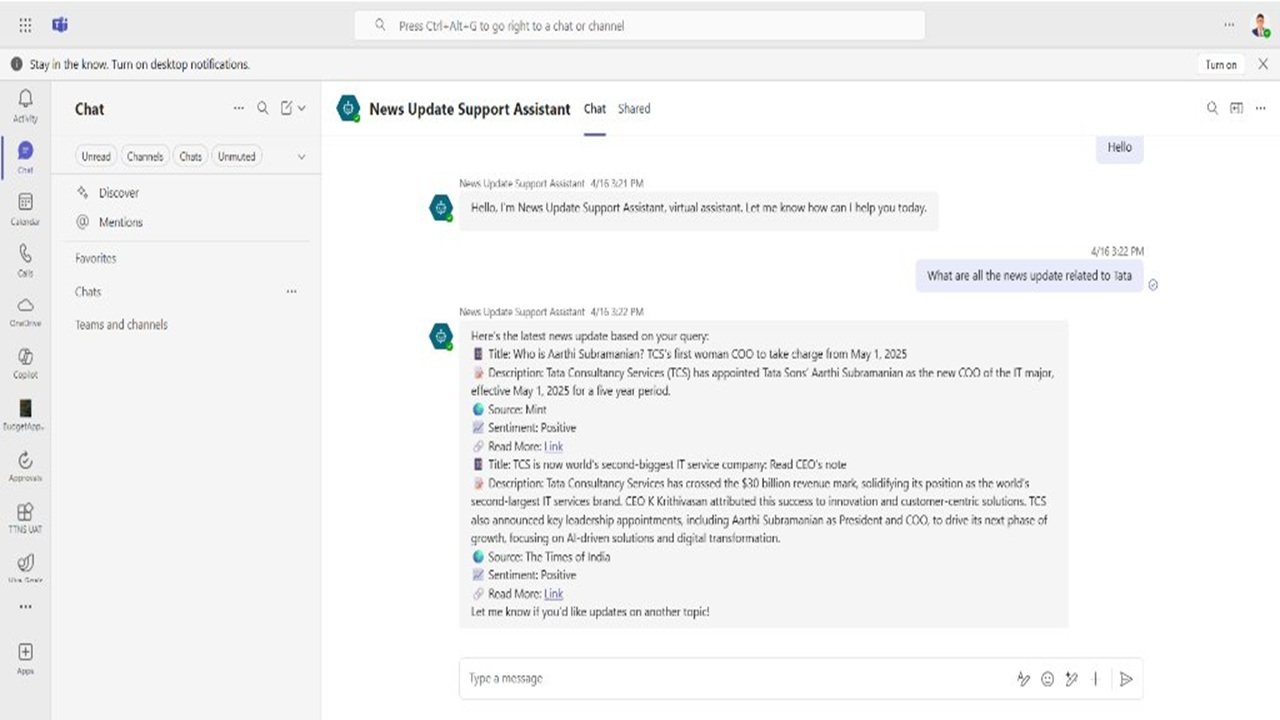The height and width of the screenshot is (720, 1280).
Task: Click the News Update Support Assistant header avatar
Action: pyautogui.click(x=348, y=108)
